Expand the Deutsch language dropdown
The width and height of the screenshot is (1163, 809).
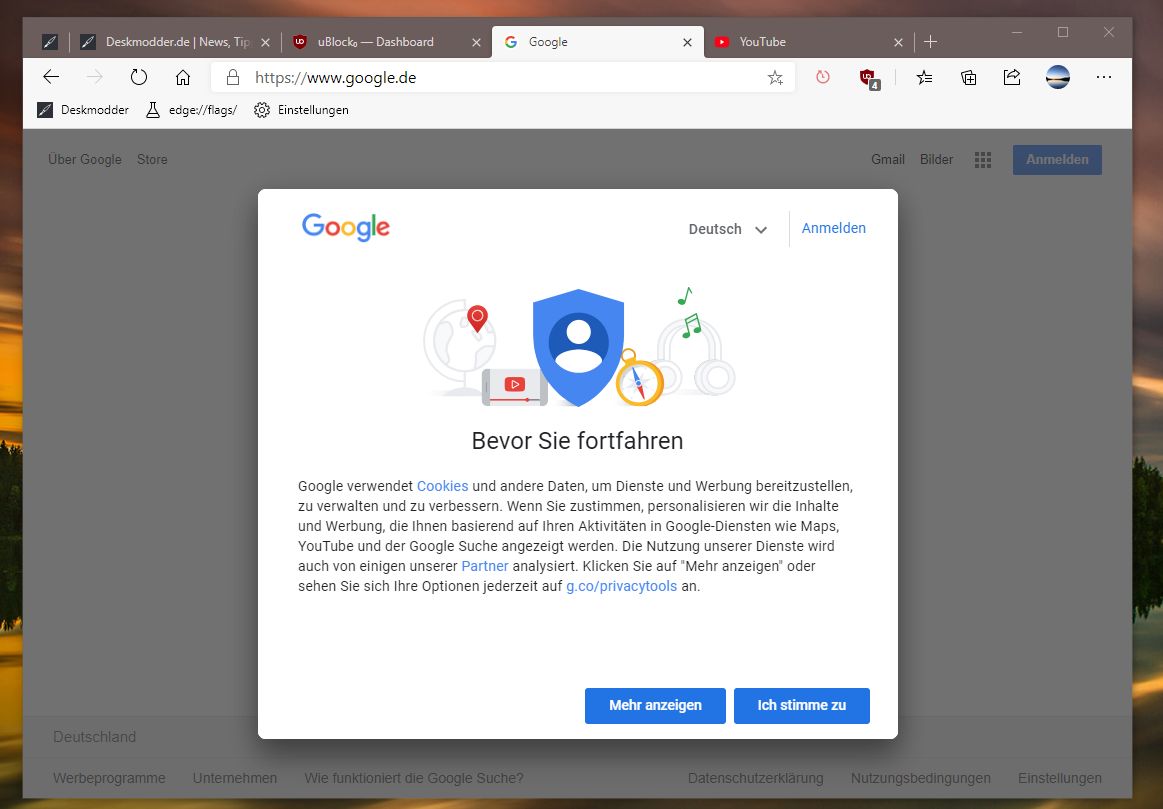(x=728, y=229)
